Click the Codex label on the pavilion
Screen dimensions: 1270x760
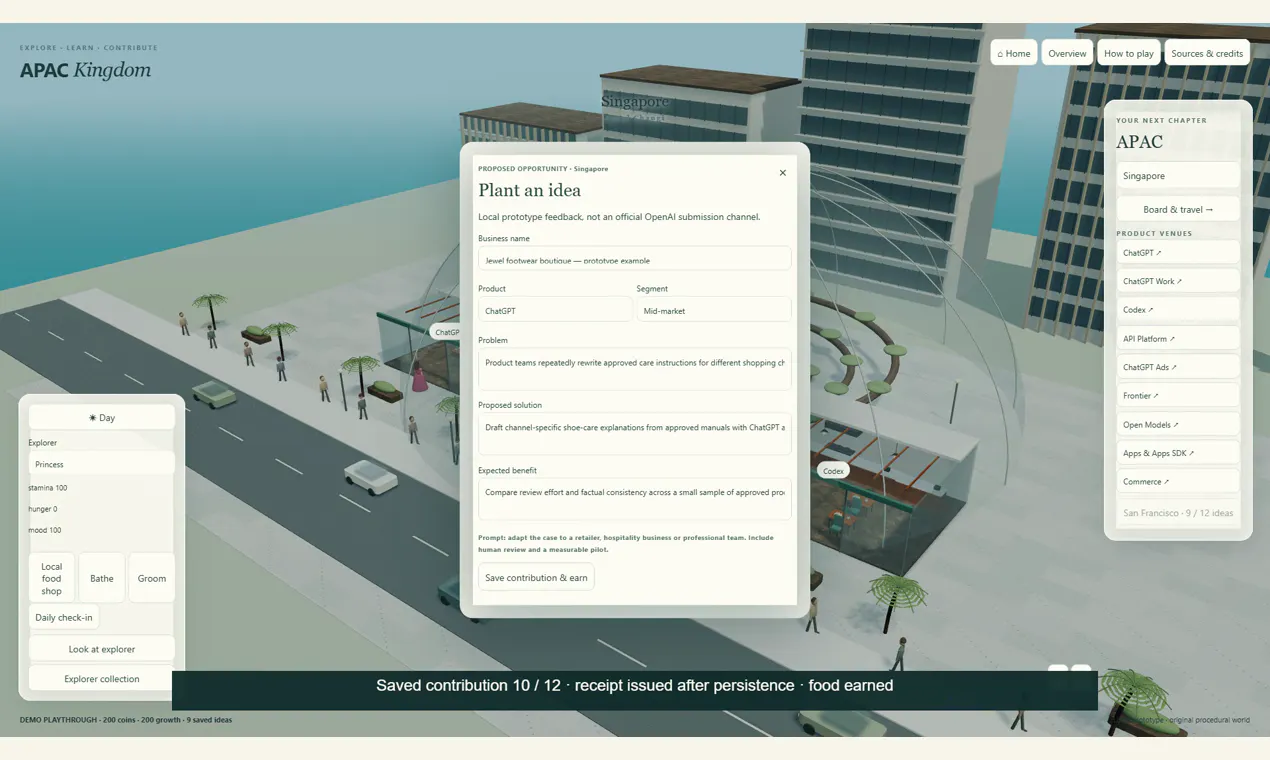(x=834, y=470)
